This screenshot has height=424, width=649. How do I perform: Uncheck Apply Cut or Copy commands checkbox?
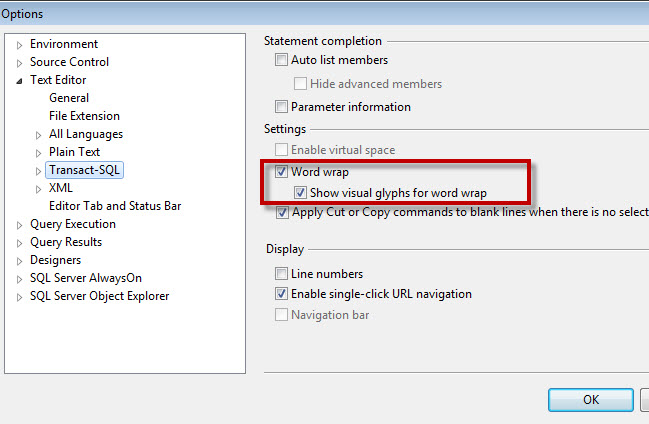282,213
